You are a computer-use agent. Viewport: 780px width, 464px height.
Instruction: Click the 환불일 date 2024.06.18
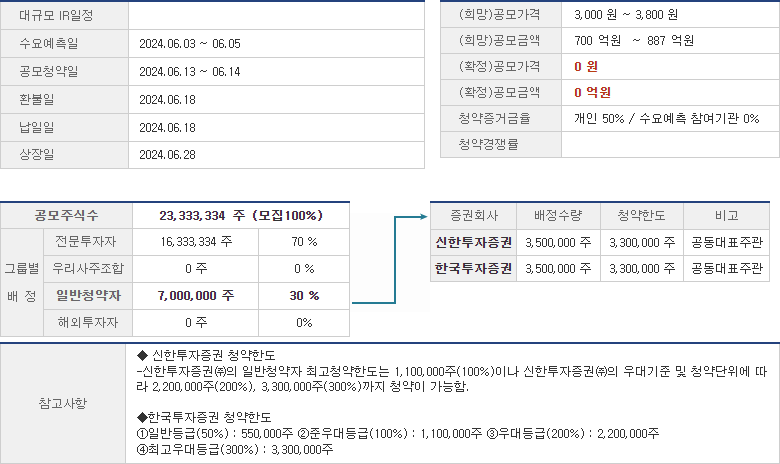pyautogui.click(x=167, y=100)
